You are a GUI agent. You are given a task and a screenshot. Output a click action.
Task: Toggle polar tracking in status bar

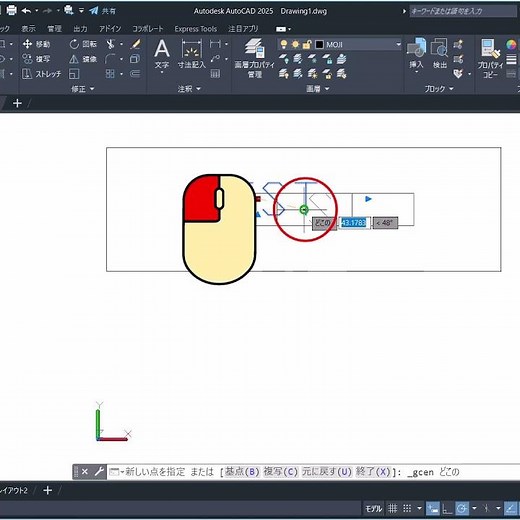pyautogui.click(x=462, y=508)
